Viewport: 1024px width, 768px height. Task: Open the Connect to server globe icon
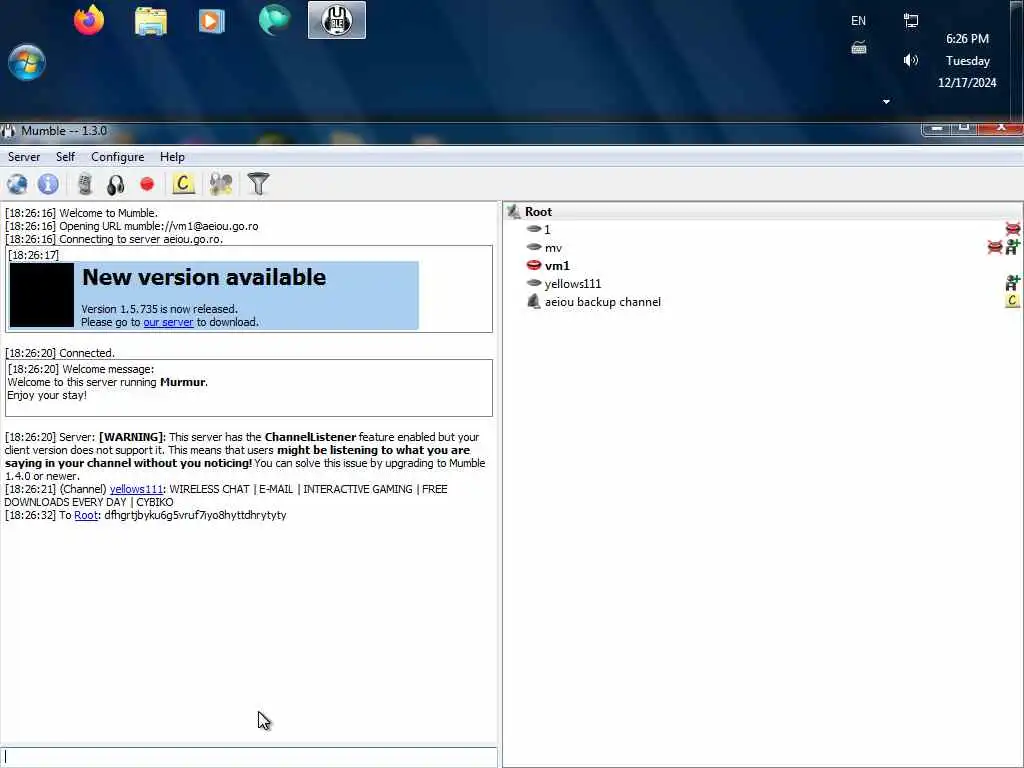[x=17, y=184]
